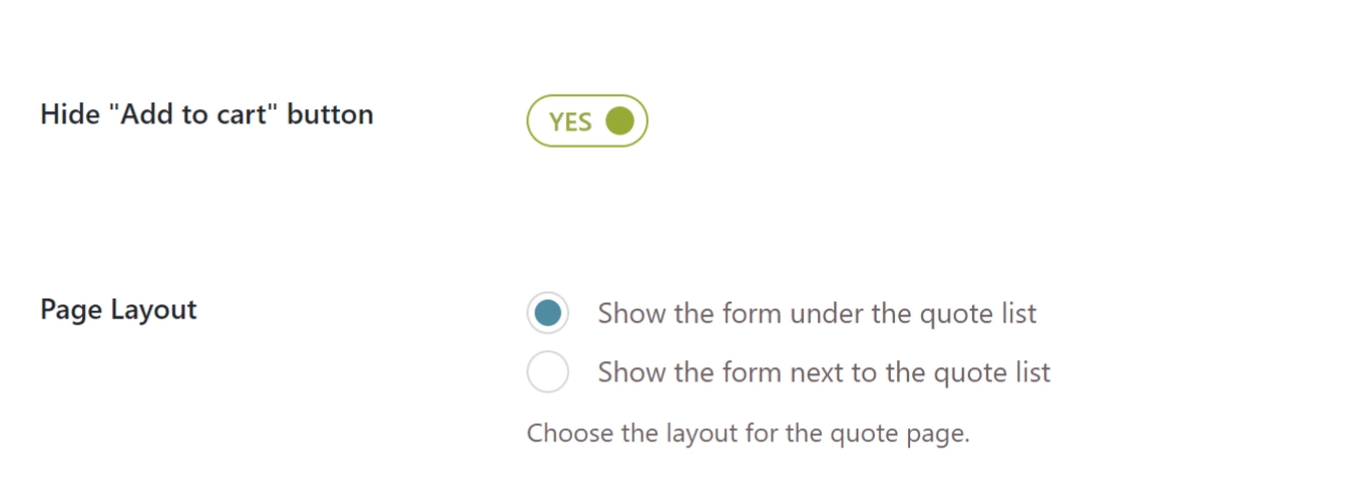Disable hiding of the Add to cart button
Image resolution: width=1370 pixels, height=494 pixels.
pos(587,121)
